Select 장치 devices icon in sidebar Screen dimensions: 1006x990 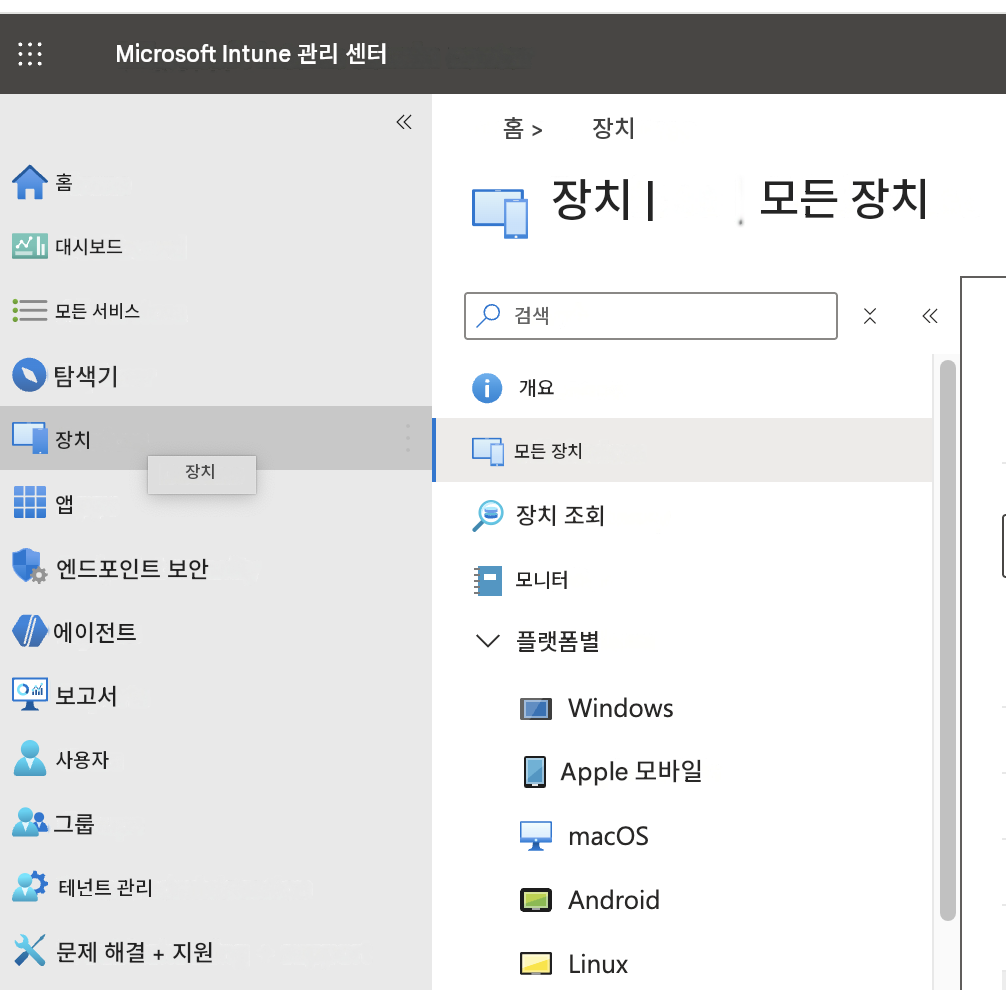point(30,438)
